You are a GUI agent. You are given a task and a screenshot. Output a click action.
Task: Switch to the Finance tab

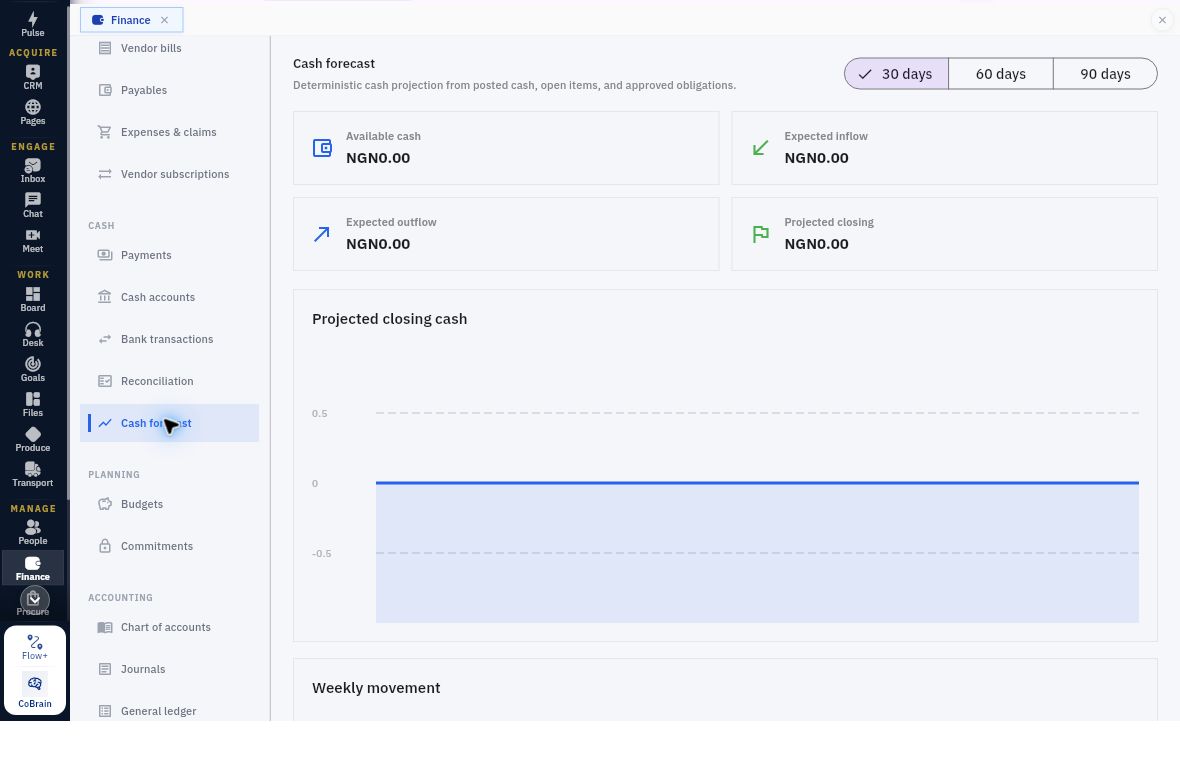click(131, 20)
